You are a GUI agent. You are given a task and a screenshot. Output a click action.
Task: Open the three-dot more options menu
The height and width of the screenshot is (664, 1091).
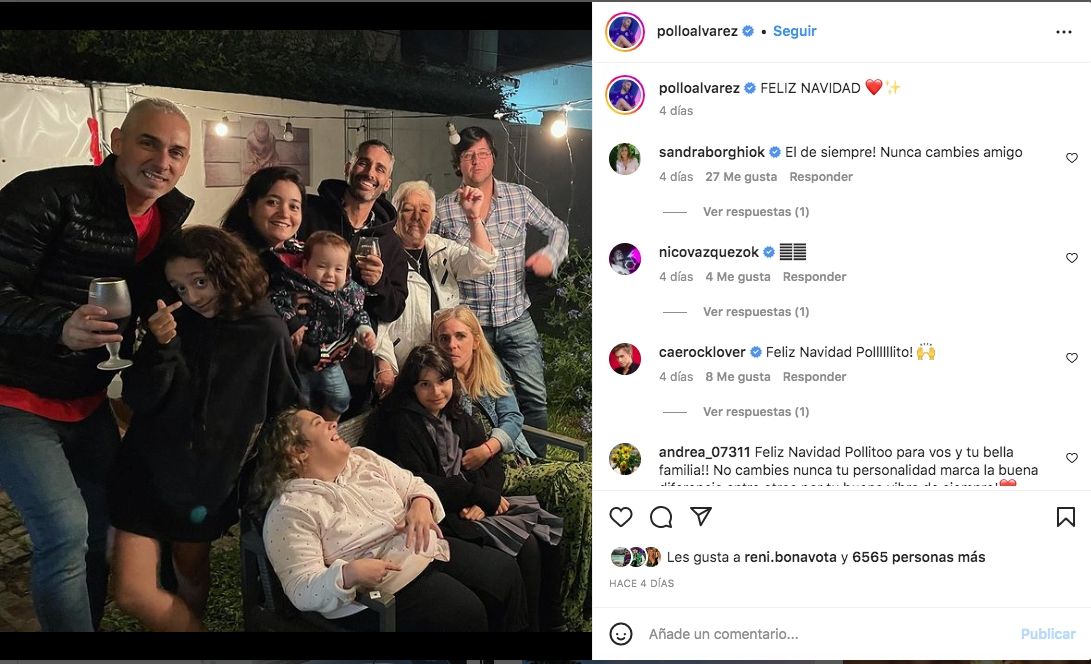[x=1064, y=32]
